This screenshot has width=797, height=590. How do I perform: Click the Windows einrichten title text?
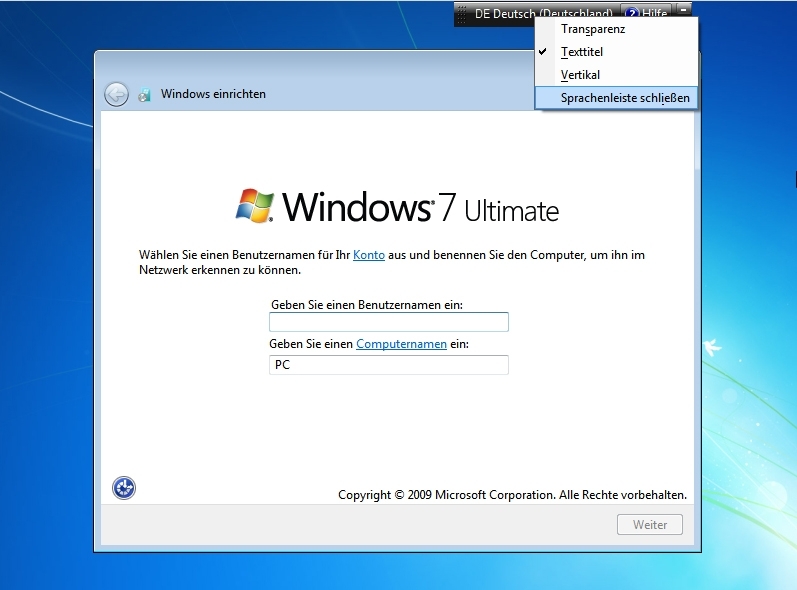[x=213, y=94]
